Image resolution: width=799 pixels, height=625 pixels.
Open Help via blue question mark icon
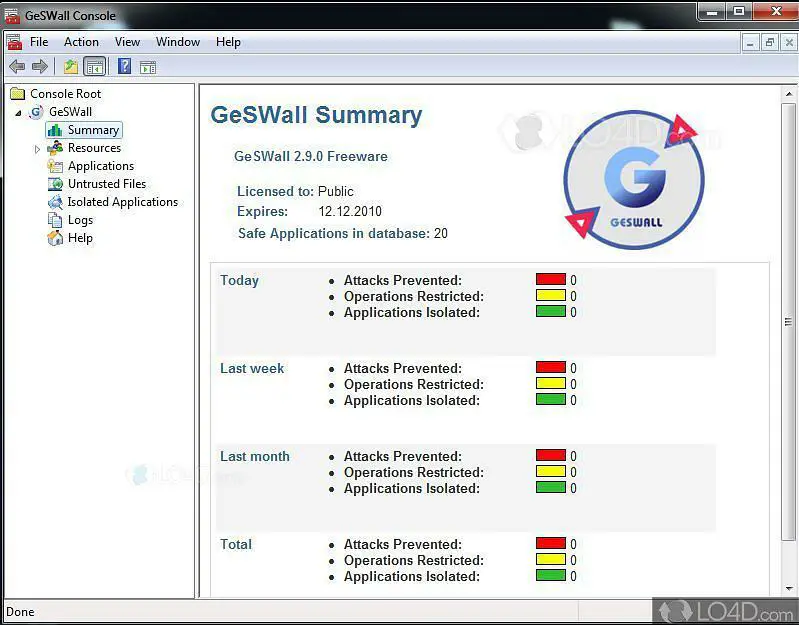click(x=124, y=66)
